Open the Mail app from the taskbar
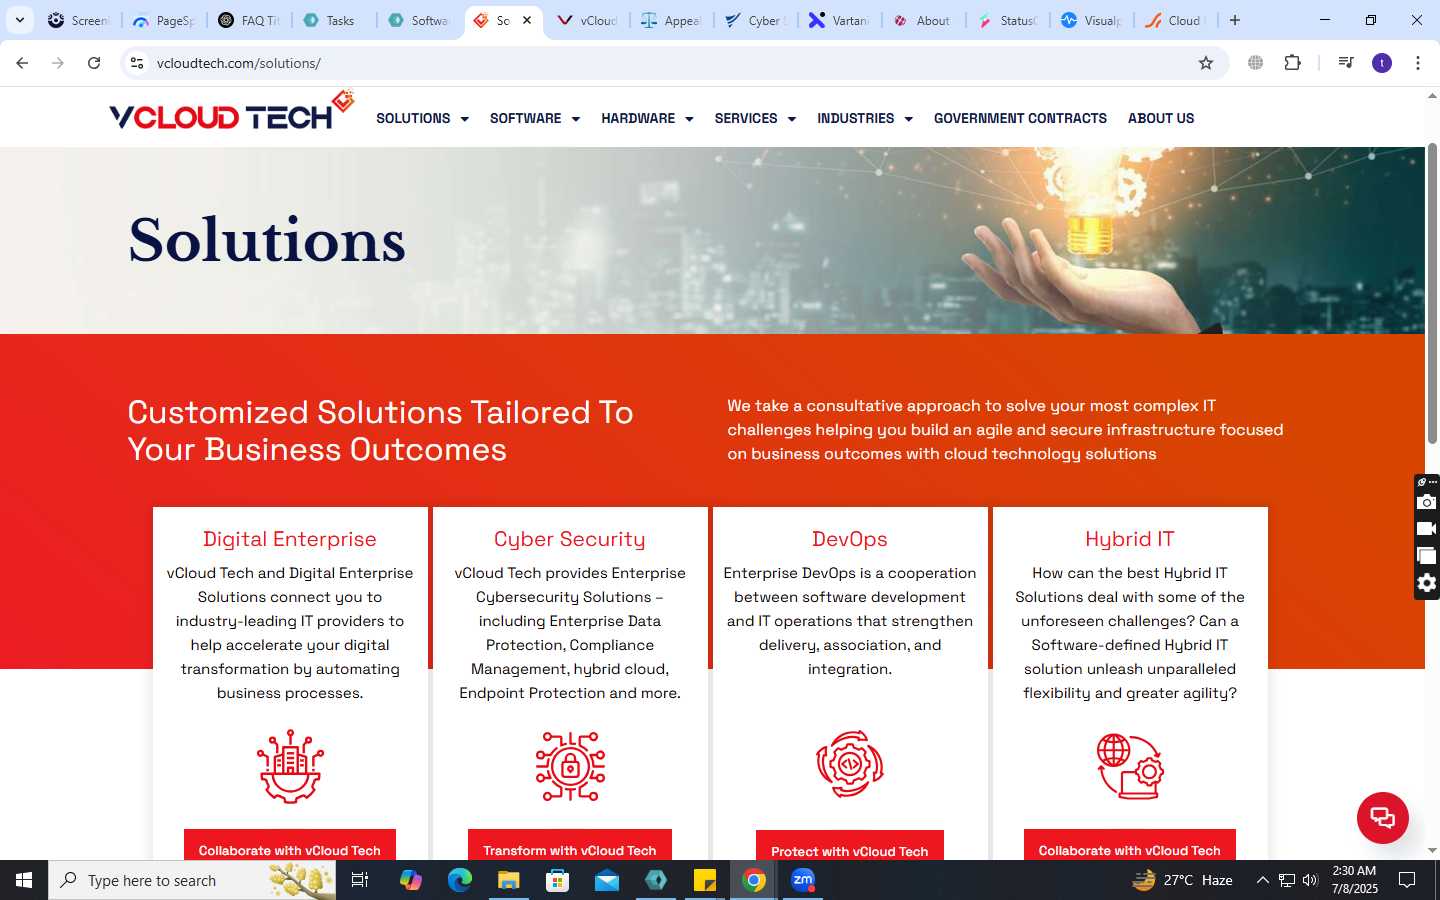This screenshot has width=1440, height=900. point(607,880)
